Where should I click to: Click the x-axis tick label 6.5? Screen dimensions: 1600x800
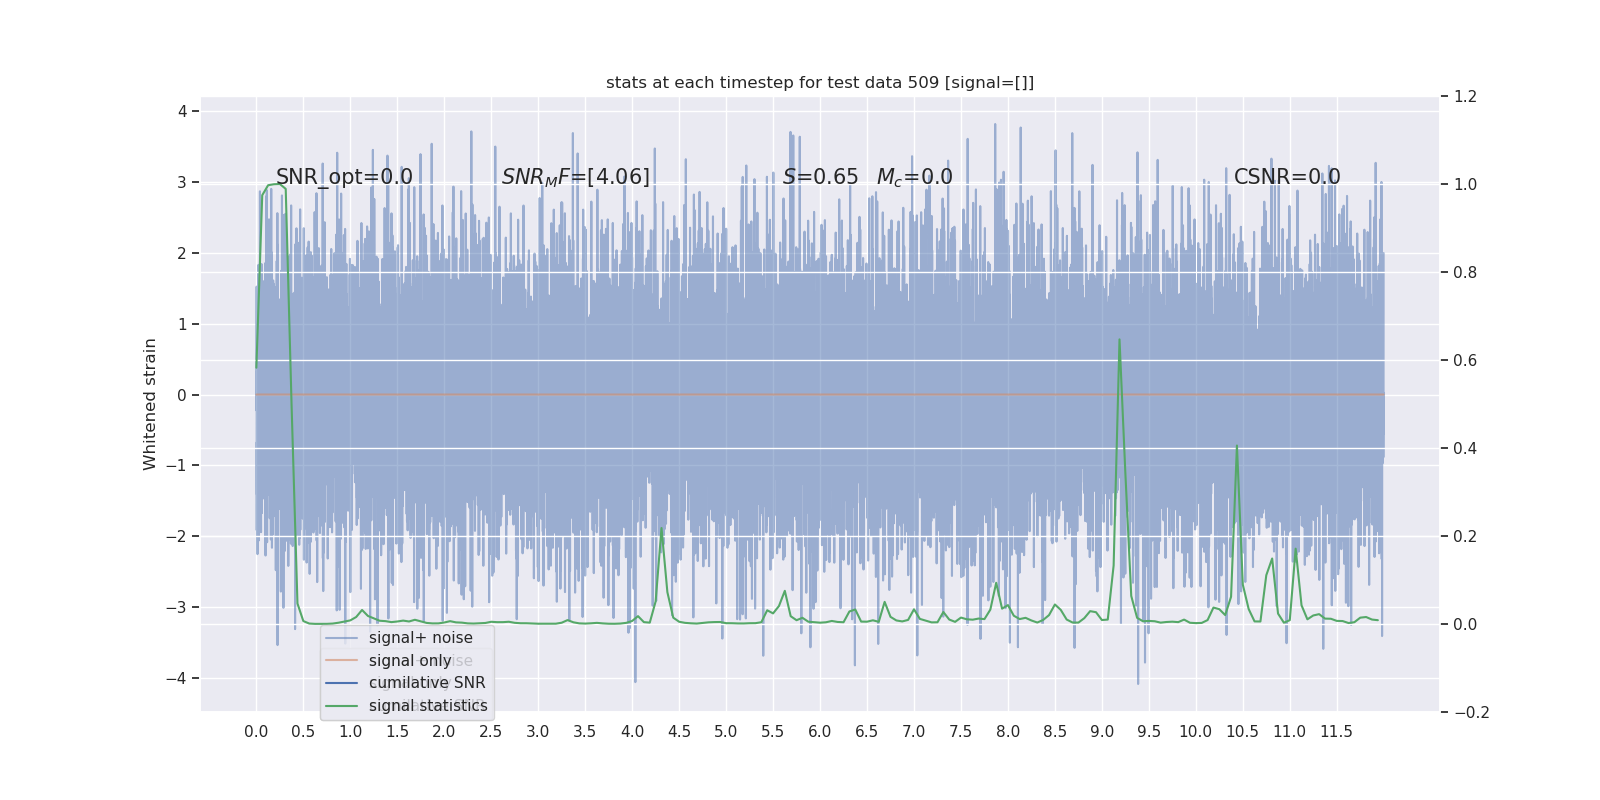pos(866,732)
